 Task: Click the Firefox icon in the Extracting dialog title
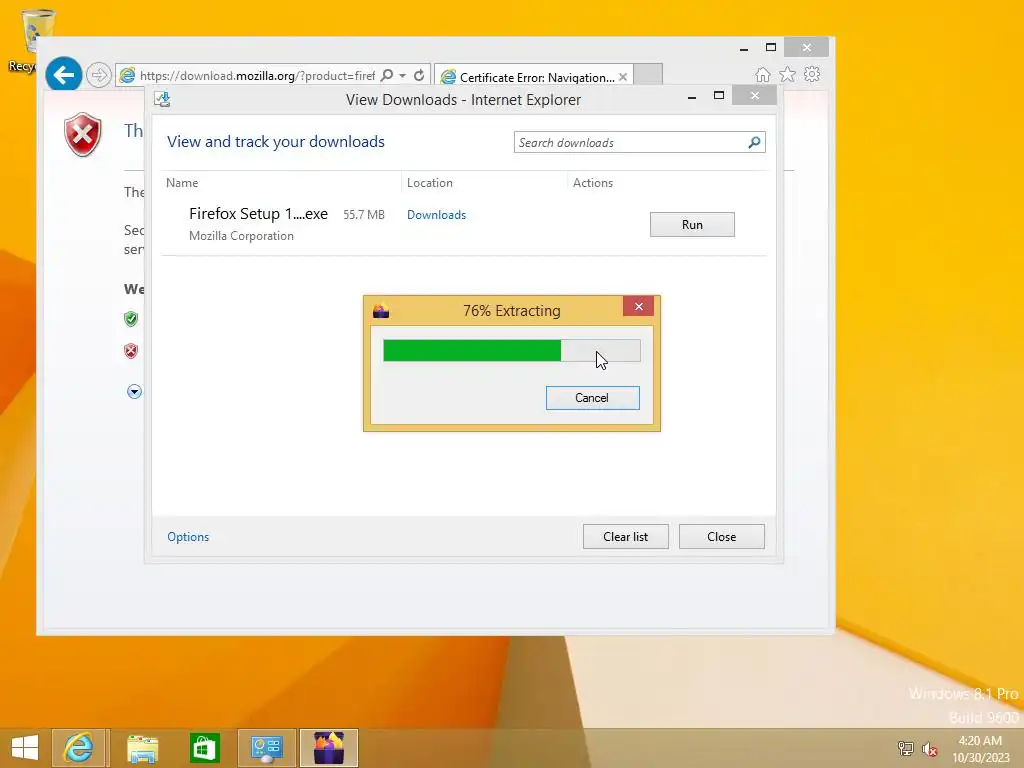[x=381, y=311]
